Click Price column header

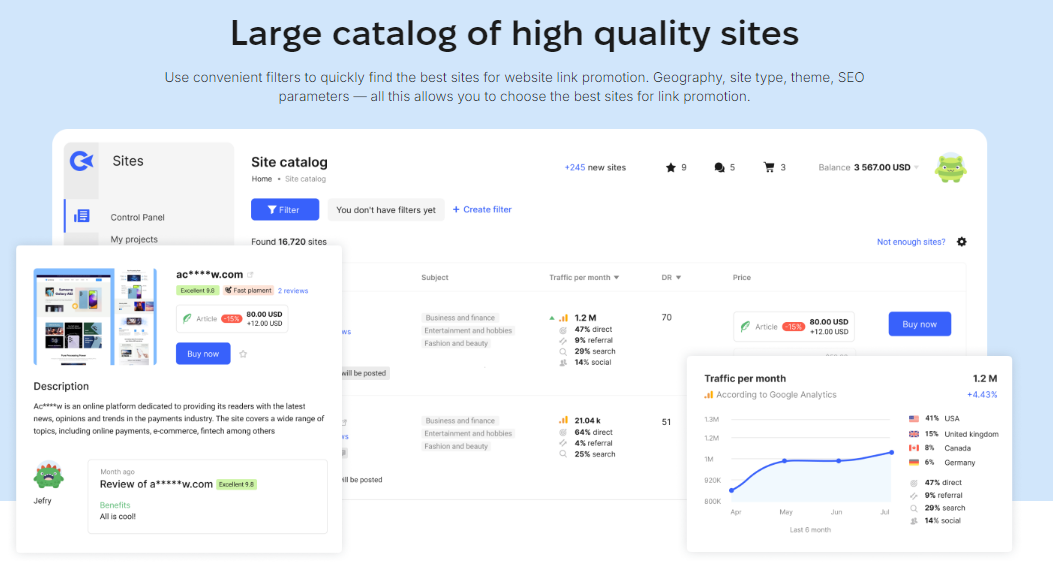point(741,277)
